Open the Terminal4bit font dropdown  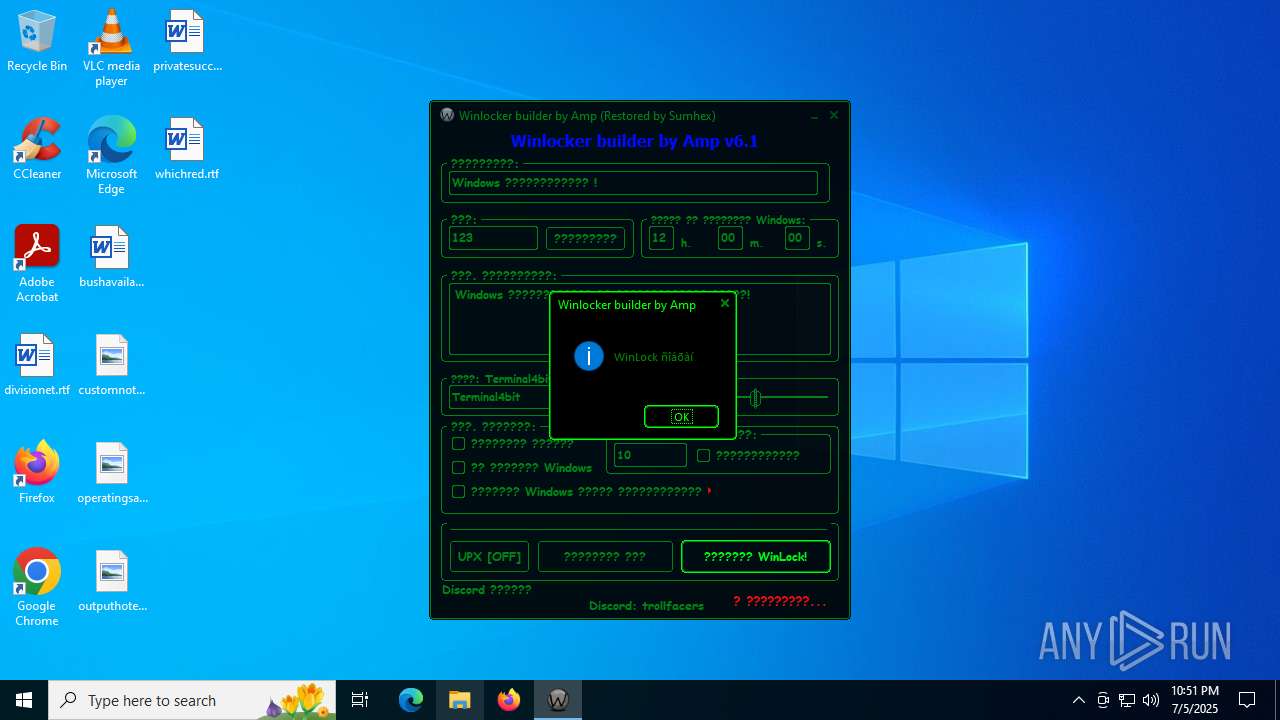pyautogui.click(x=500, y=397)
